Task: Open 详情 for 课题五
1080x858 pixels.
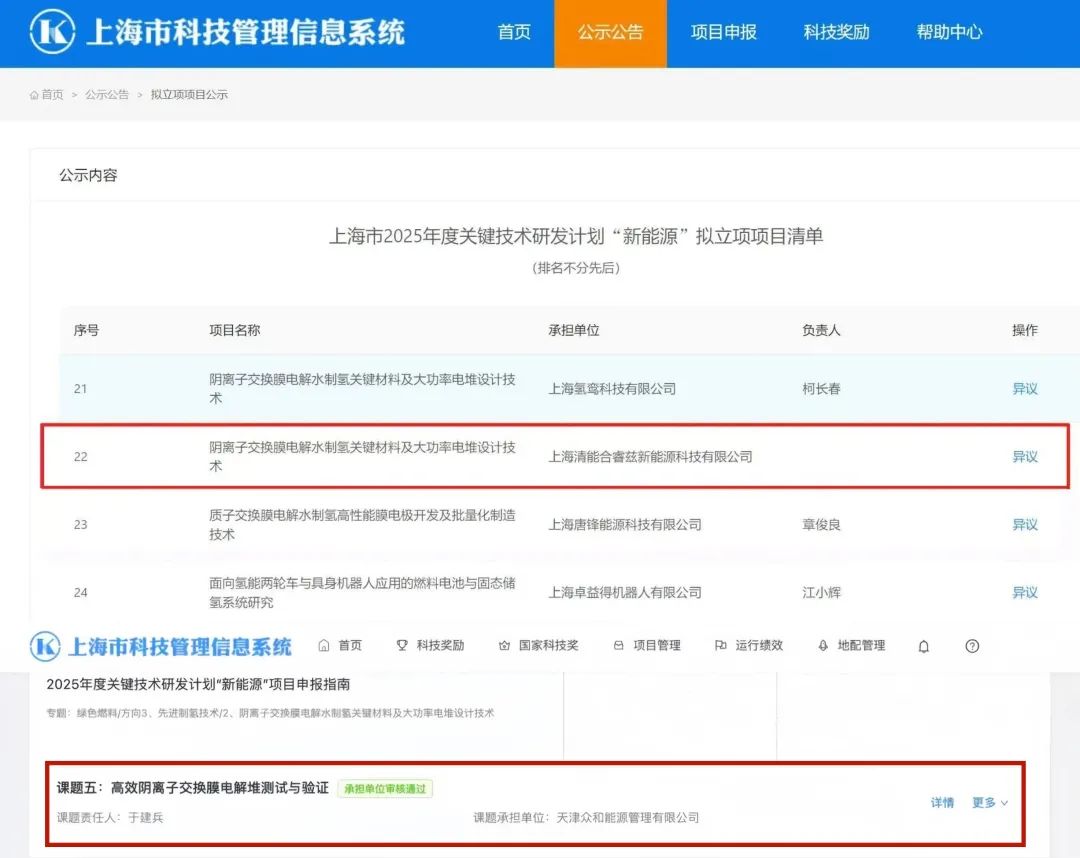Action: pyautogui.click(x=942, y=802)
